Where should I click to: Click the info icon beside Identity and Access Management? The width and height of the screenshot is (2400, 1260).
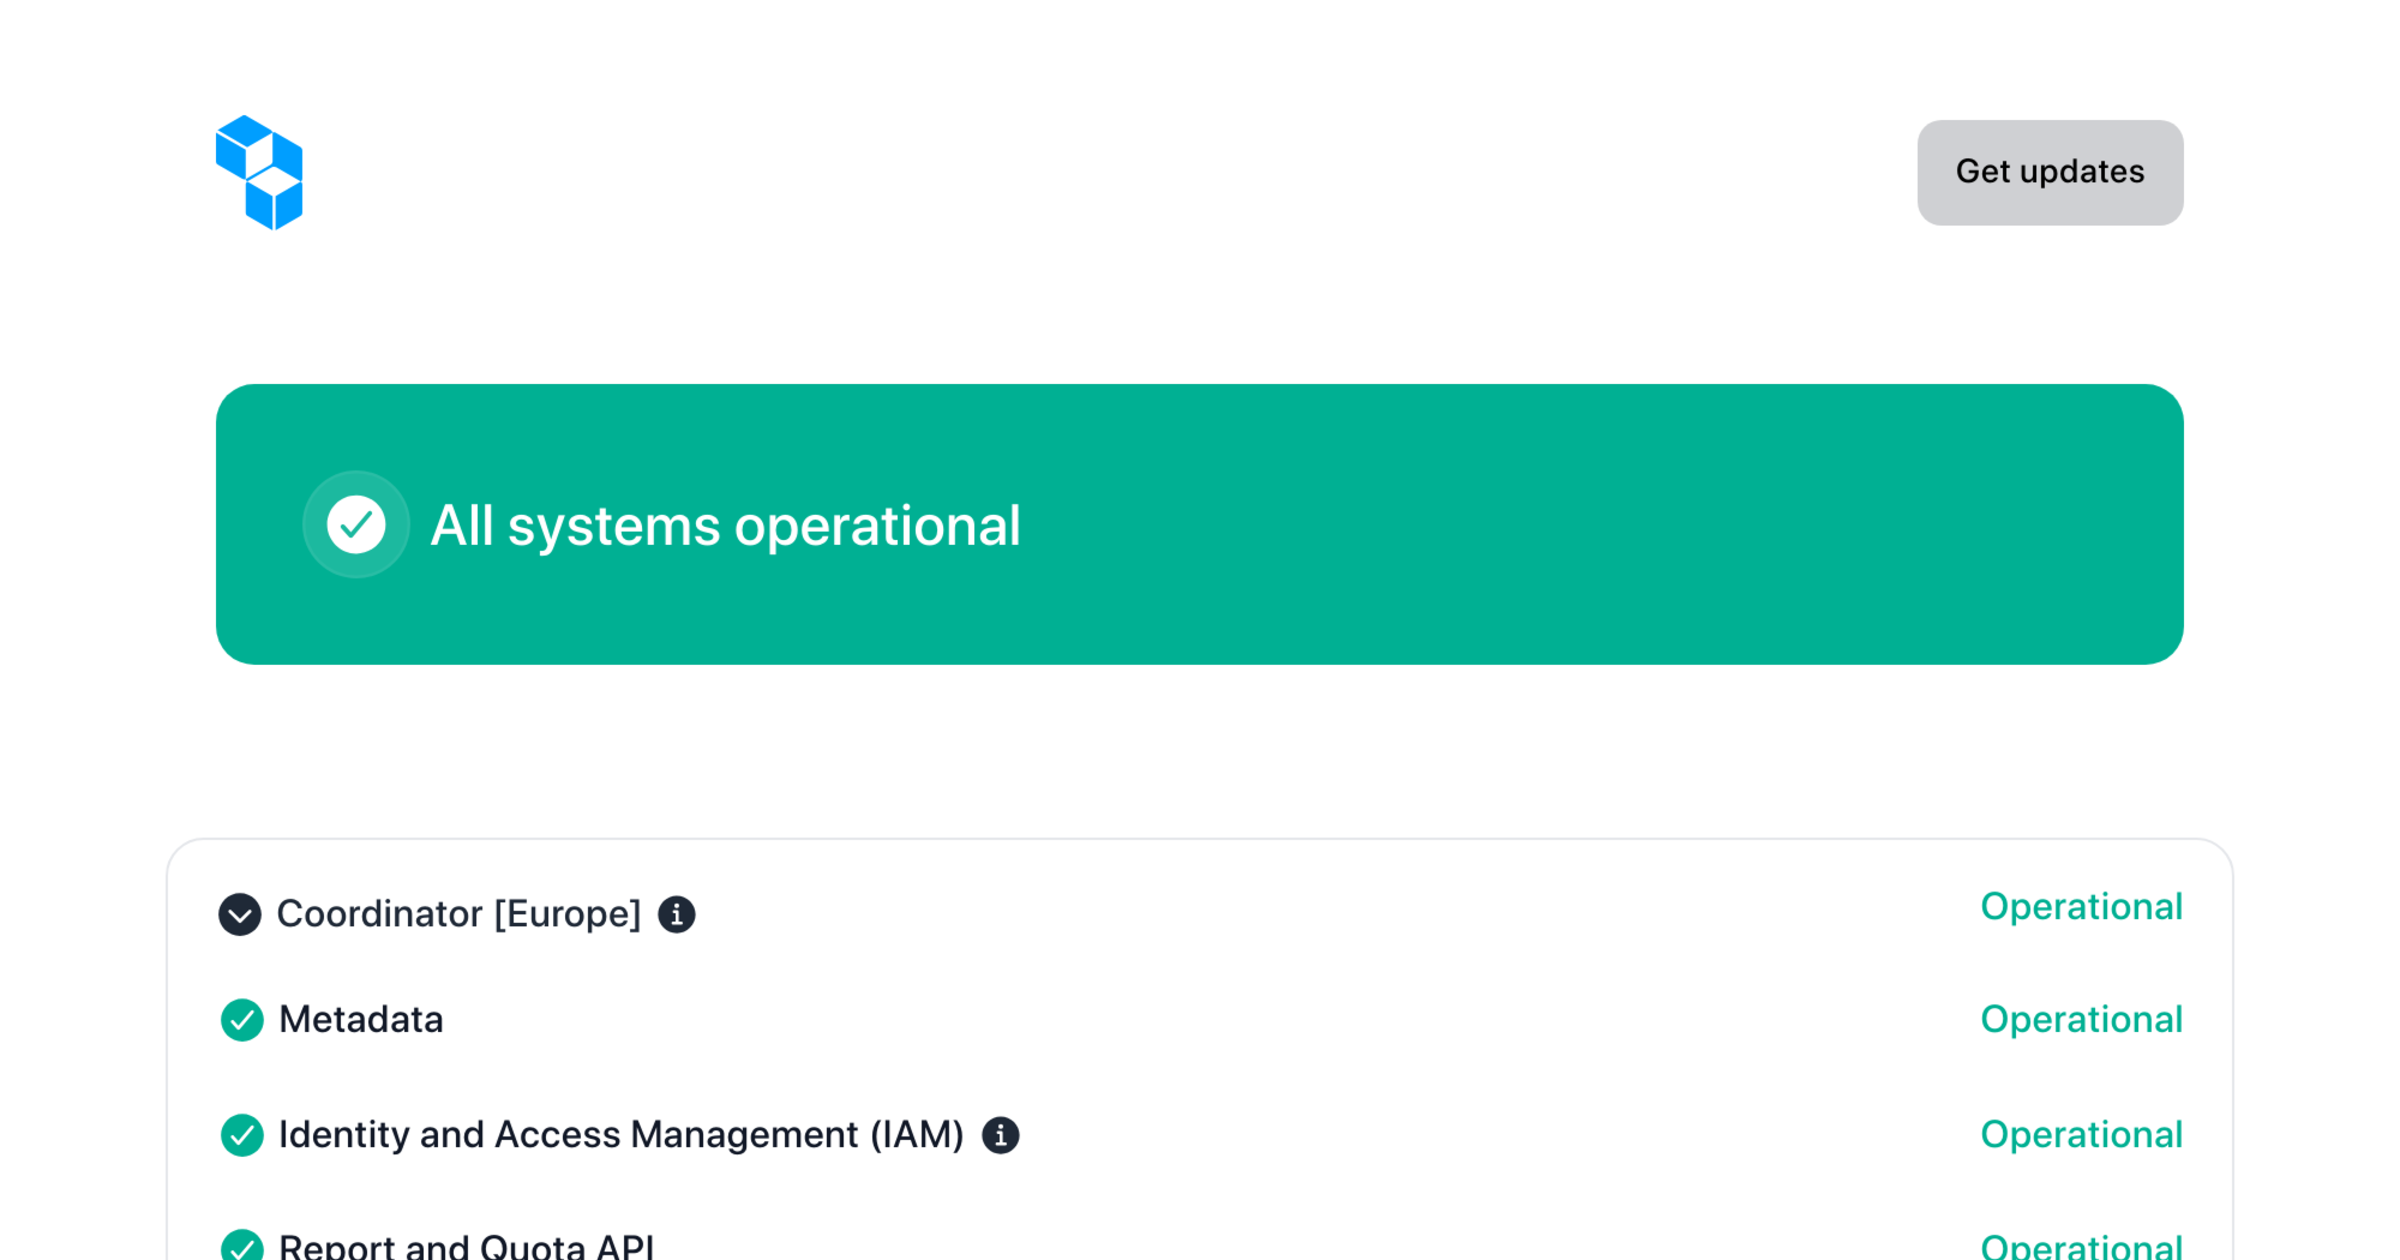coord(1003,1134)
